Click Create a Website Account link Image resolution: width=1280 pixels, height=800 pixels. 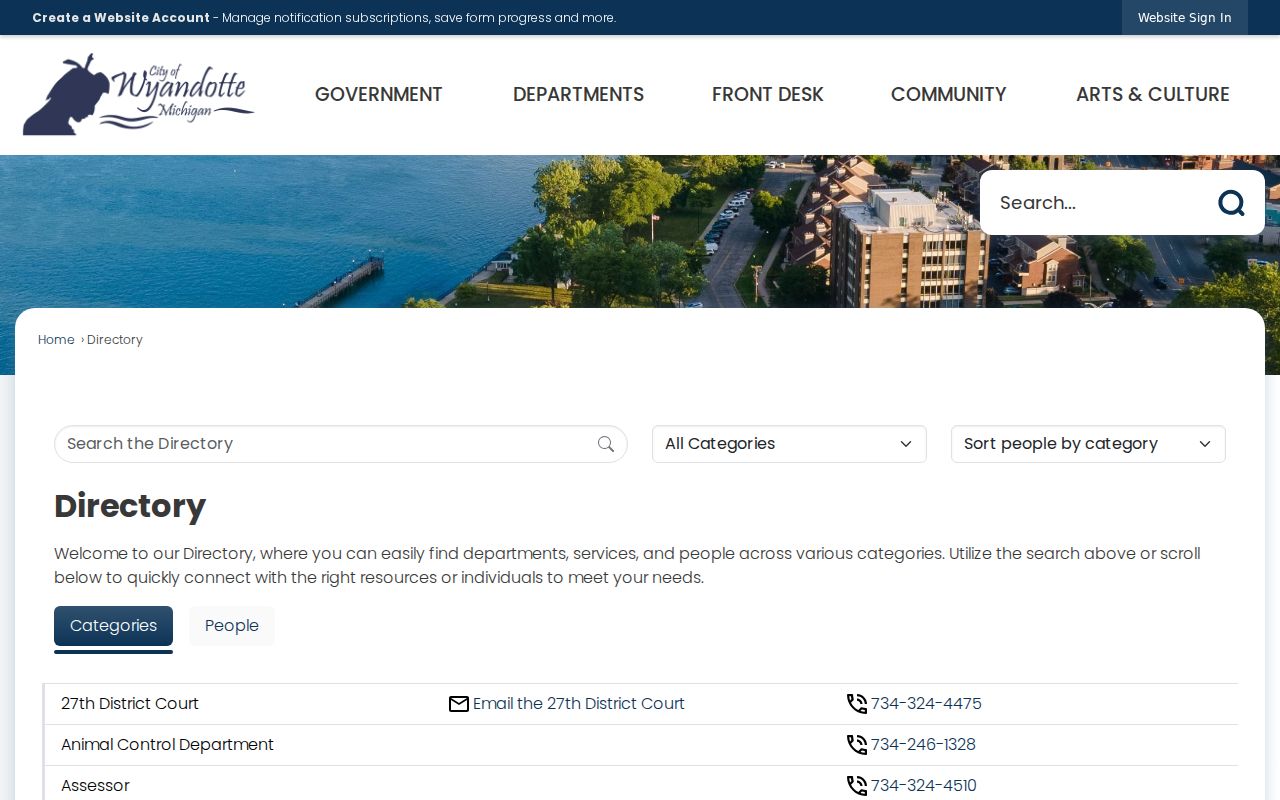(121, 17)
